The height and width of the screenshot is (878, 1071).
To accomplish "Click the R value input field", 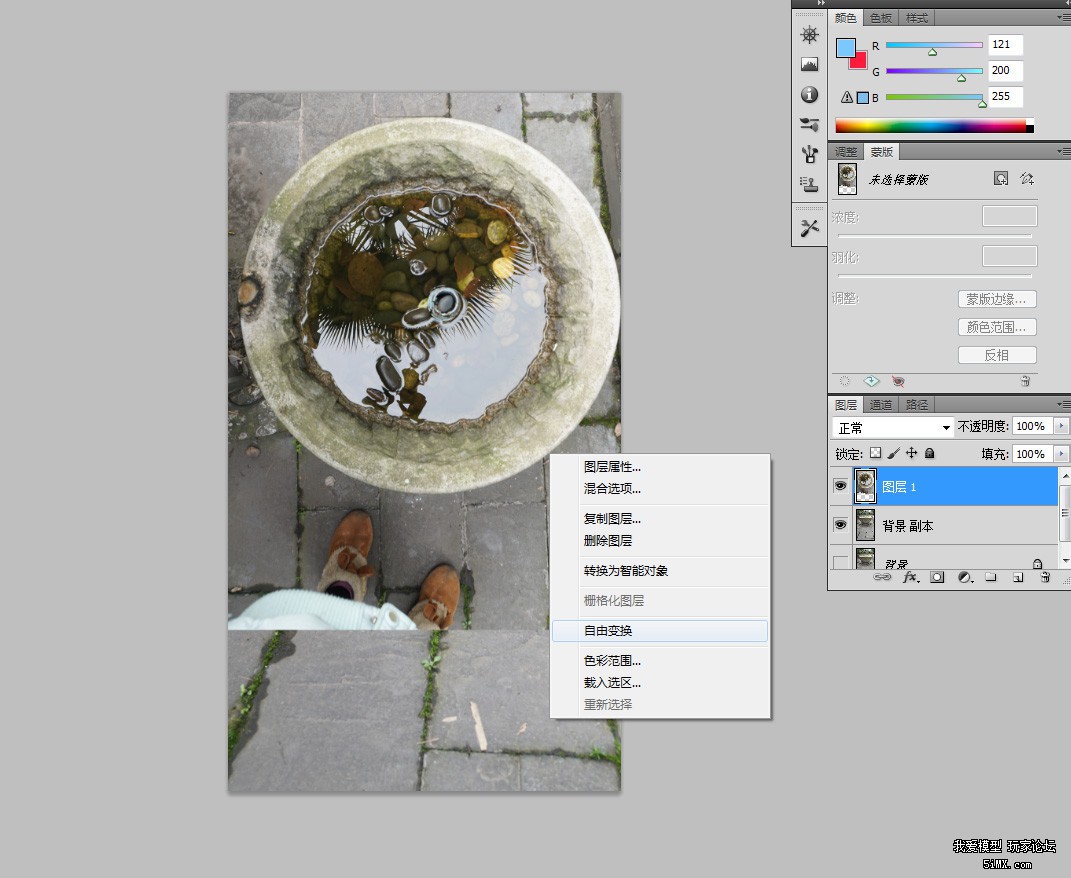I will 1005,44.
